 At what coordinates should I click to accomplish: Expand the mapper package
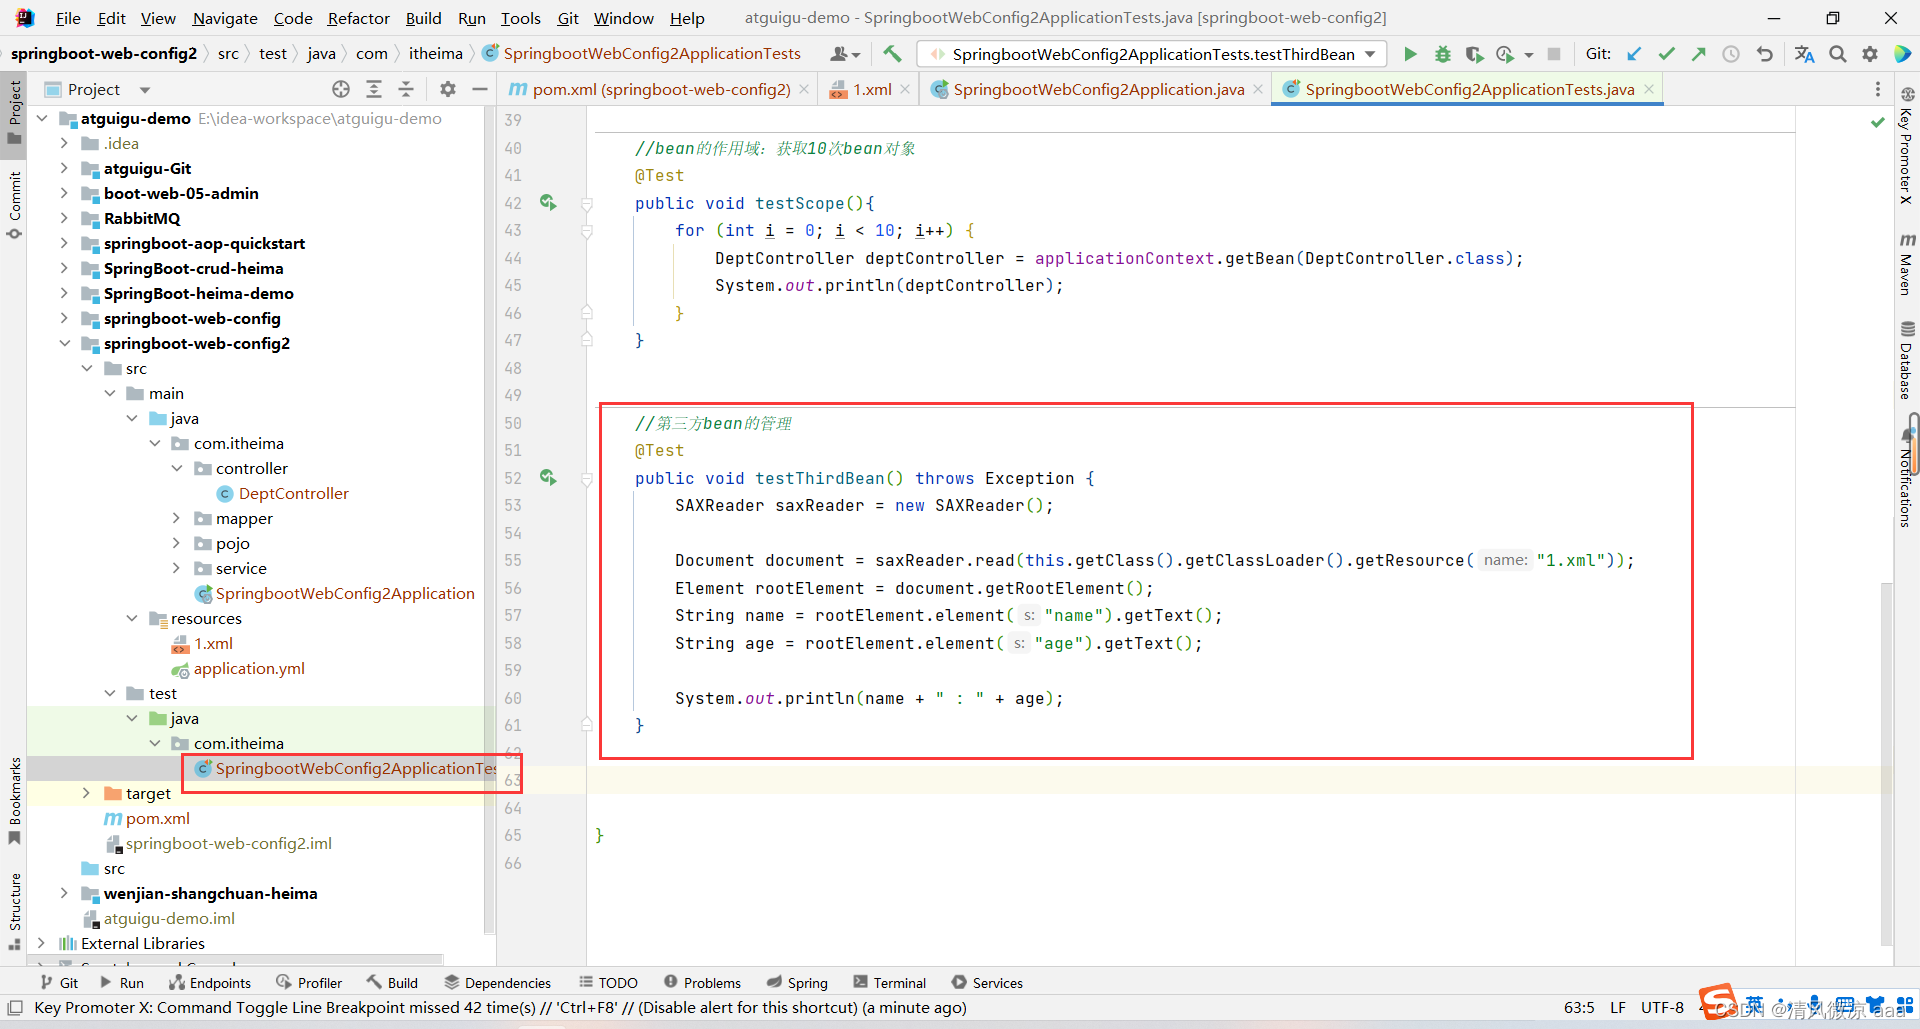pyautogui.click(x=177, y=518)
